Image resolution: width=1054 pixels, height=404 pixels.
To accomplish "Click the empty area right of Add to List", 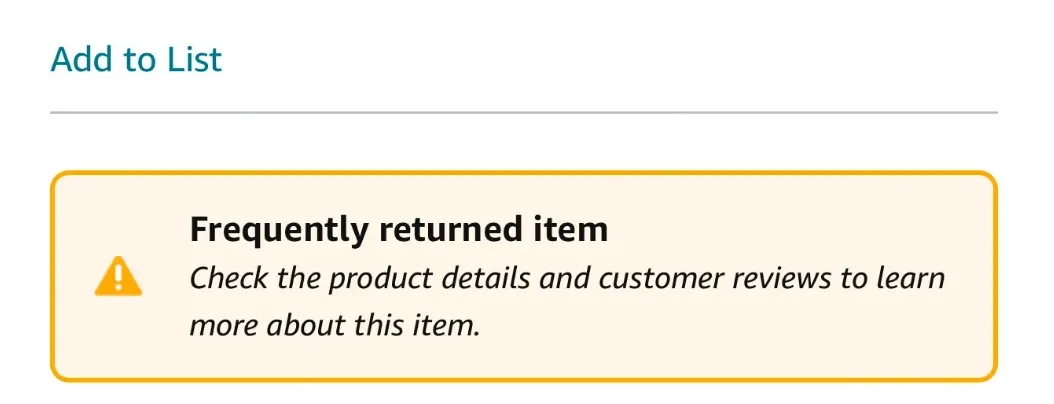I will pos(600,59).
